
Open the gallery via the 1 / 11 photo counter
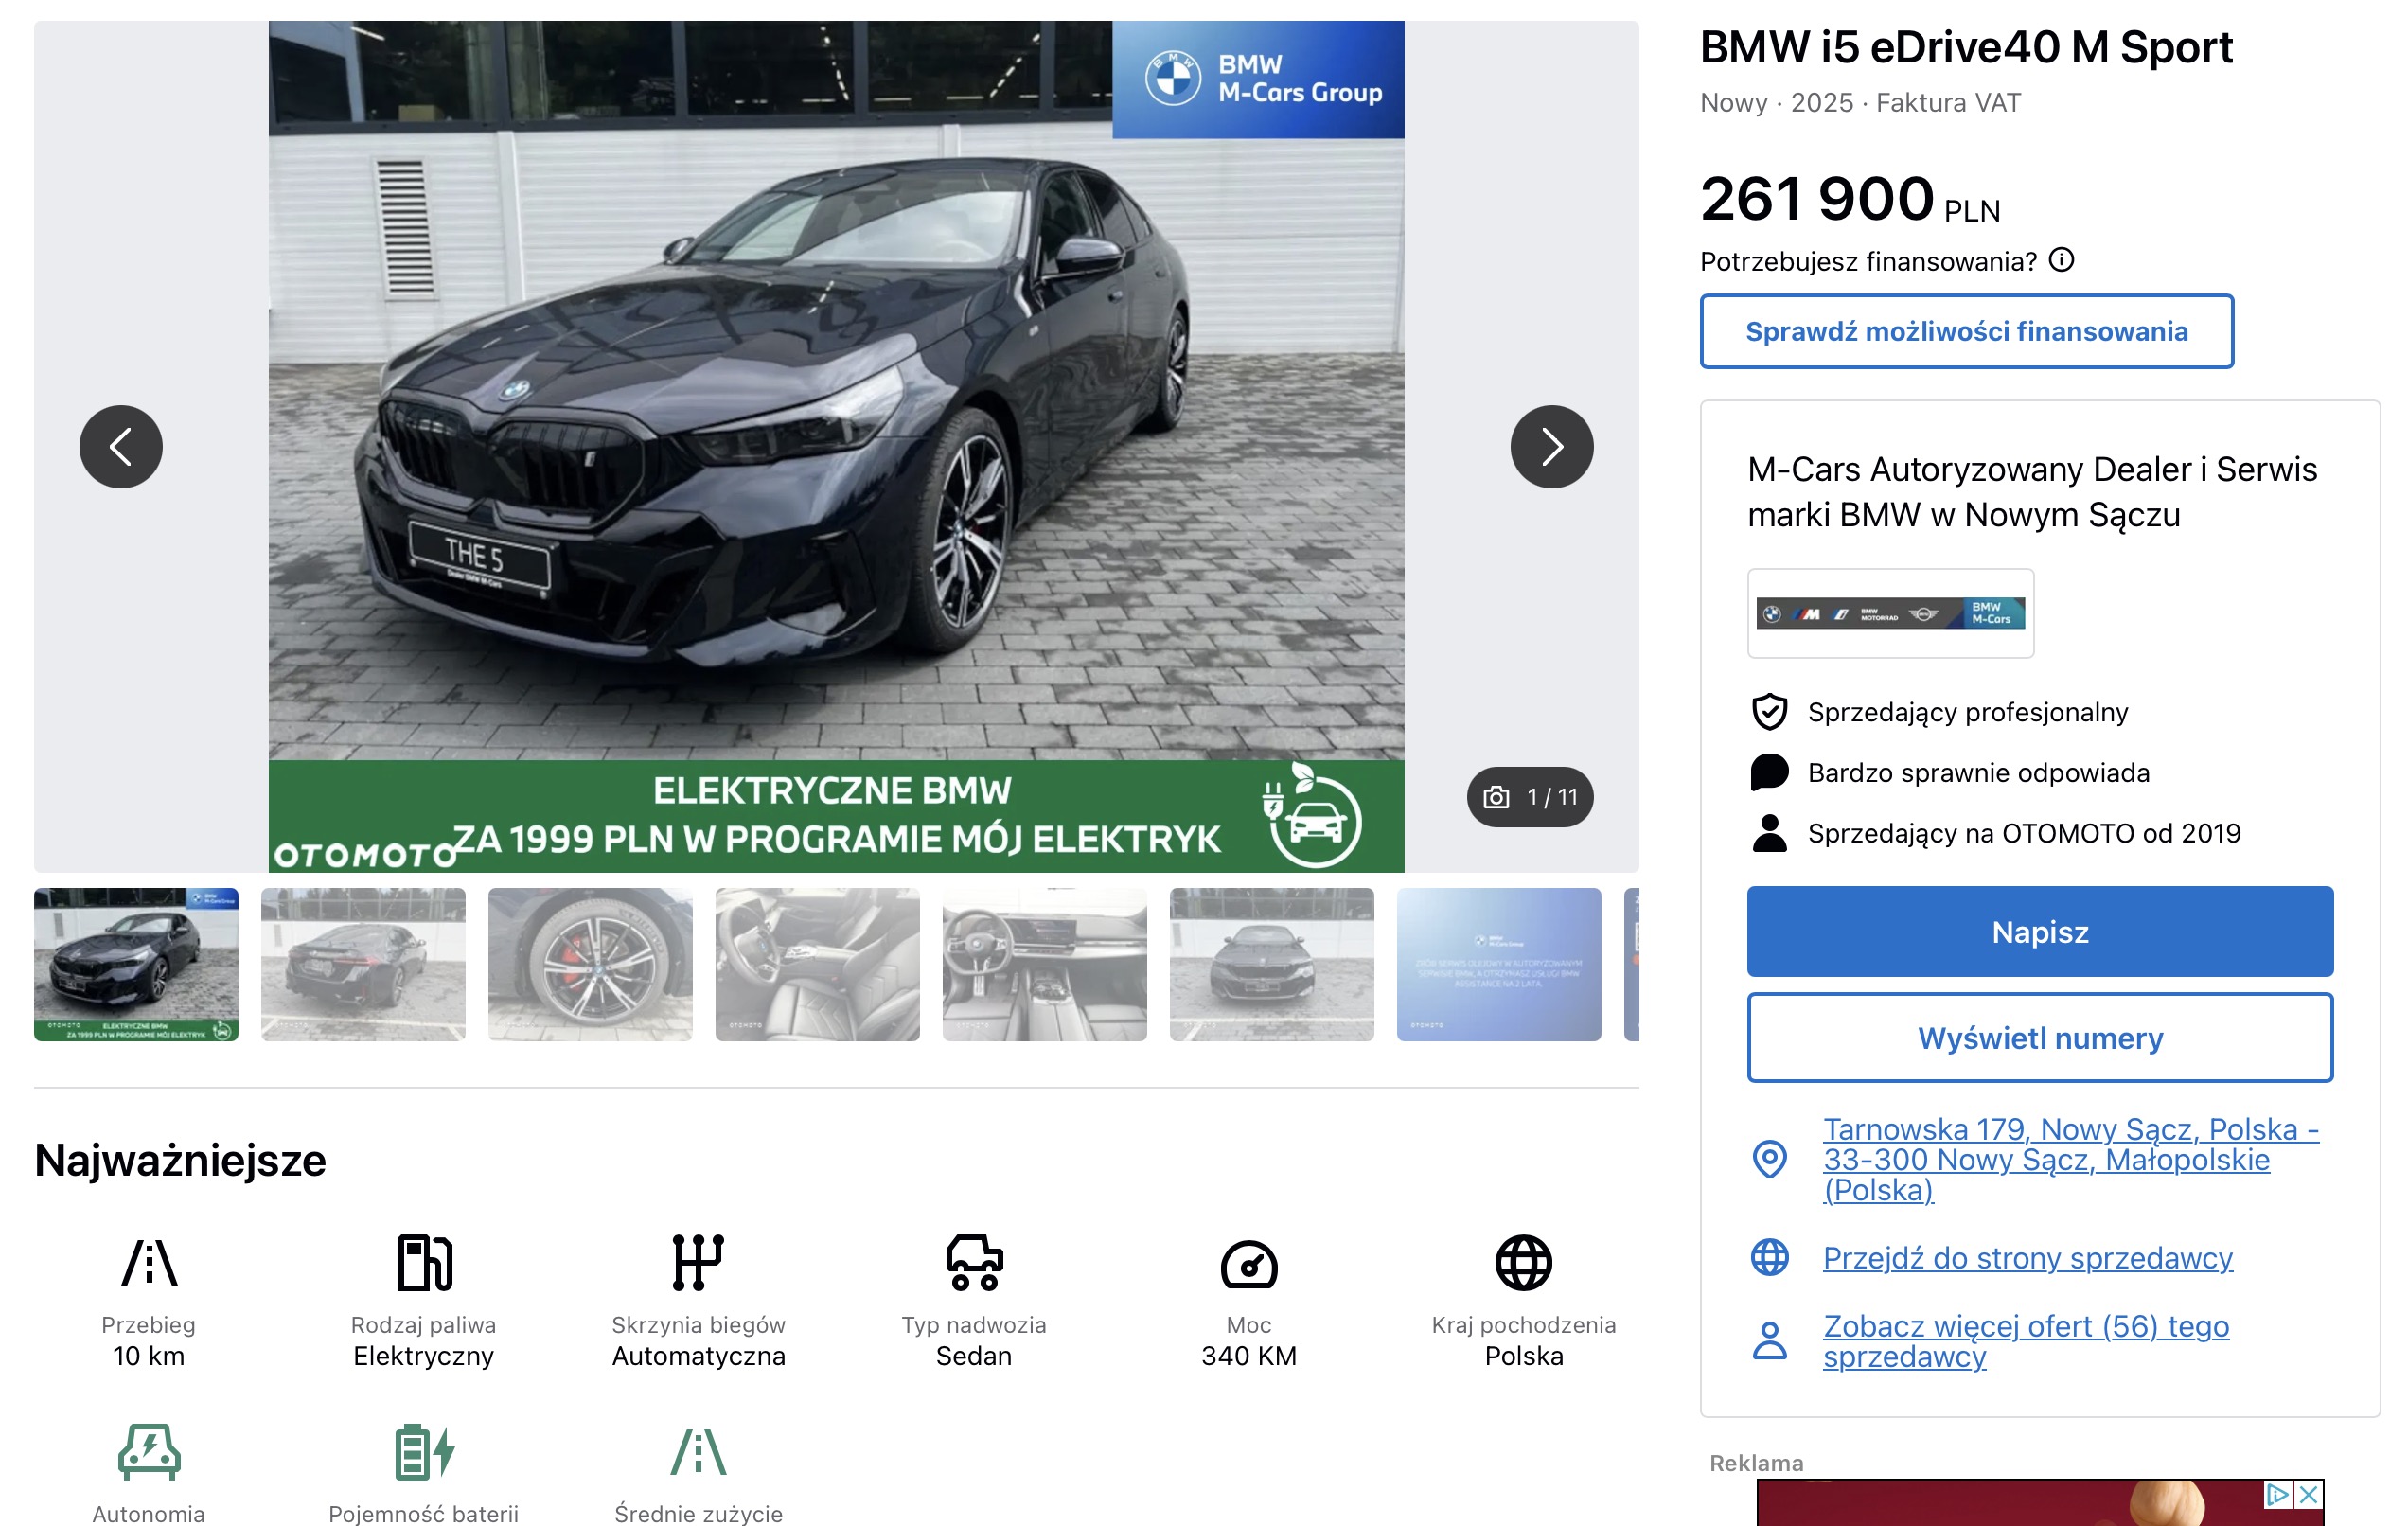click(x=1530, y=797)
